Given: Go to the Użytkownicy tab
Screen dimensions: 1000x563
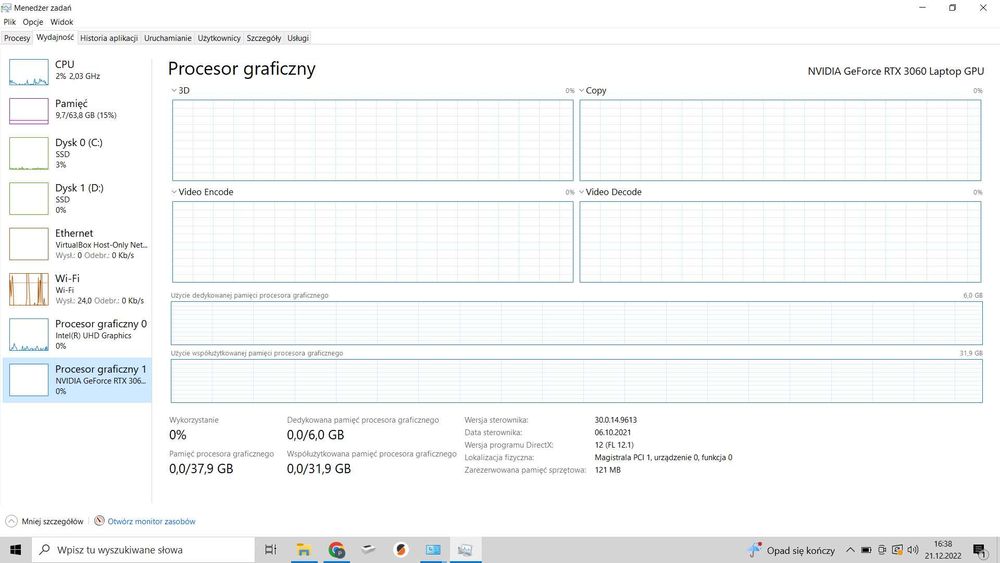Looking at the screenshot, I should [219, 38].
